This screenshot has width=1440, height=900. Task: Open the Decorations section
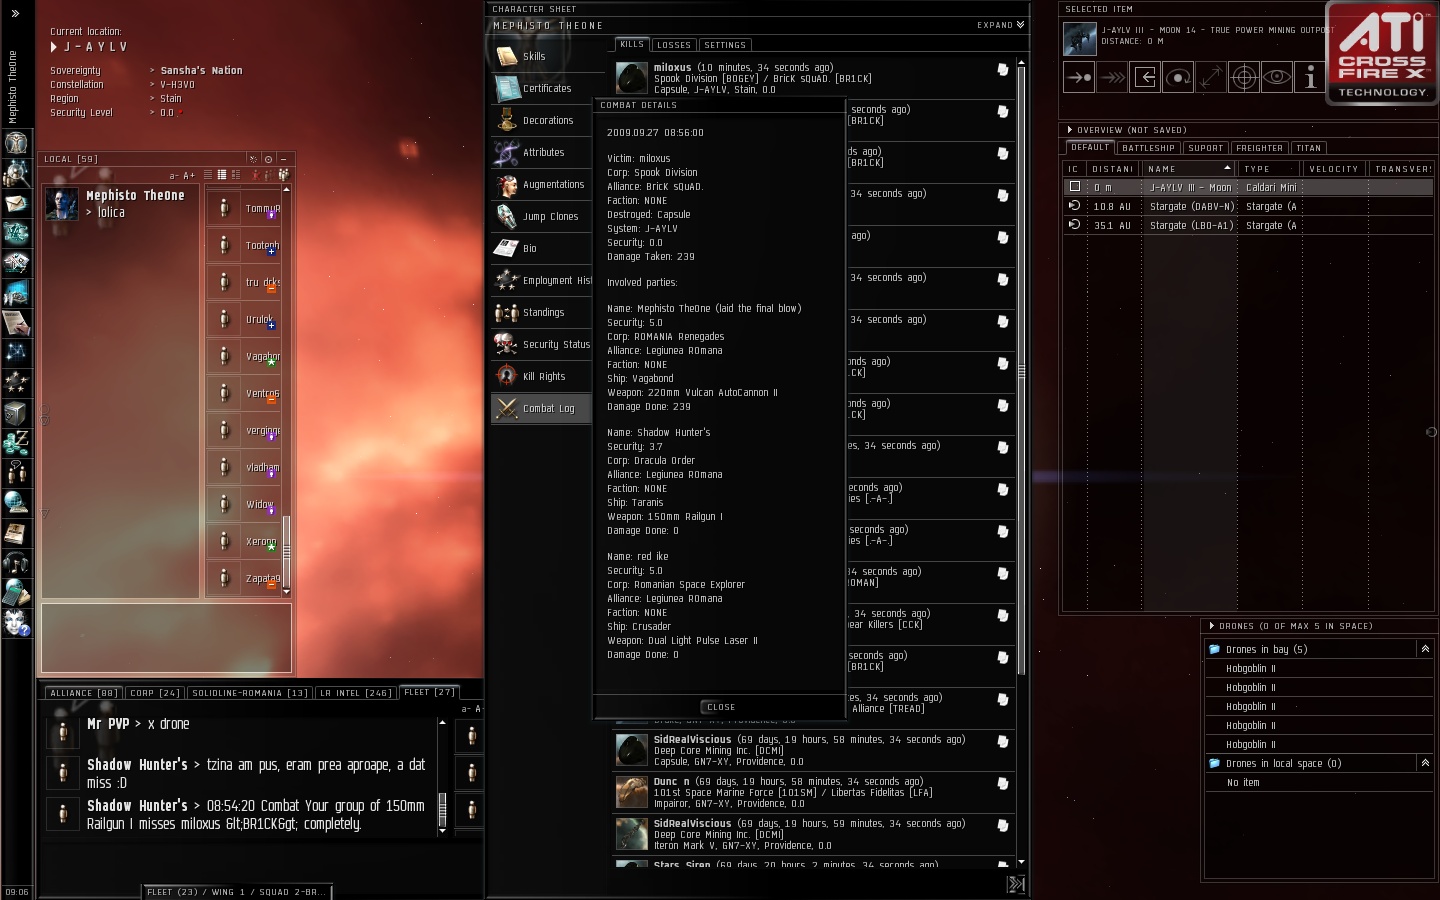[x=541, y=120]
